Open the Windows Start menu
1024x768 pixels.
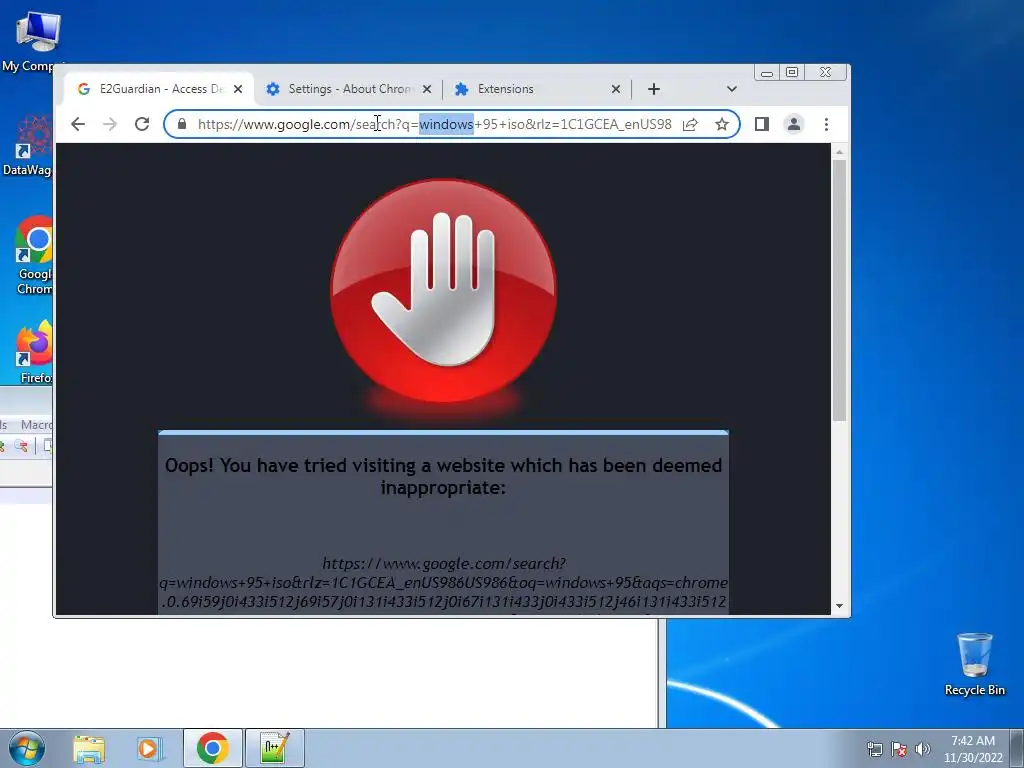pyautogui.click(x=27, y=748)
